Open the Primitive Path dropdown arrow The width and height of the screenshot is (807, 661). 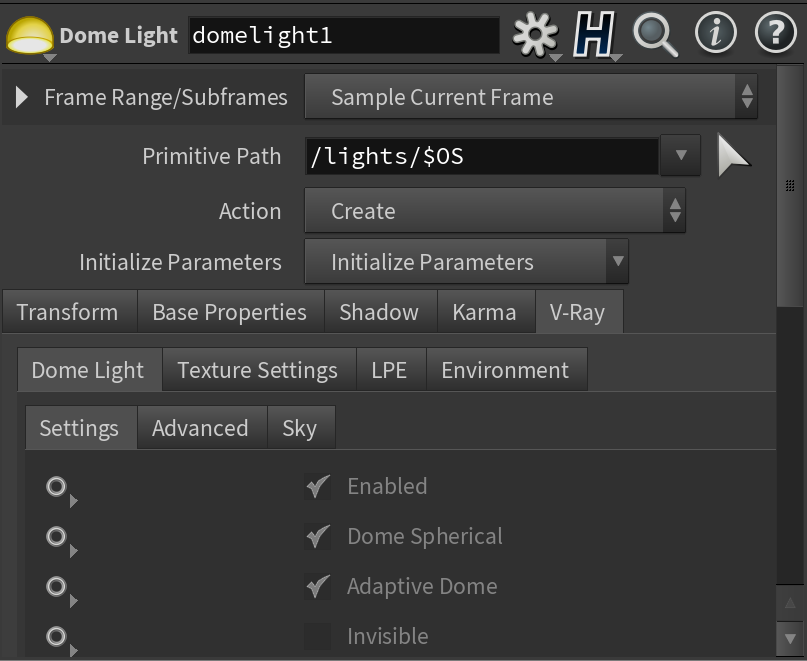(x=680, y=155)
